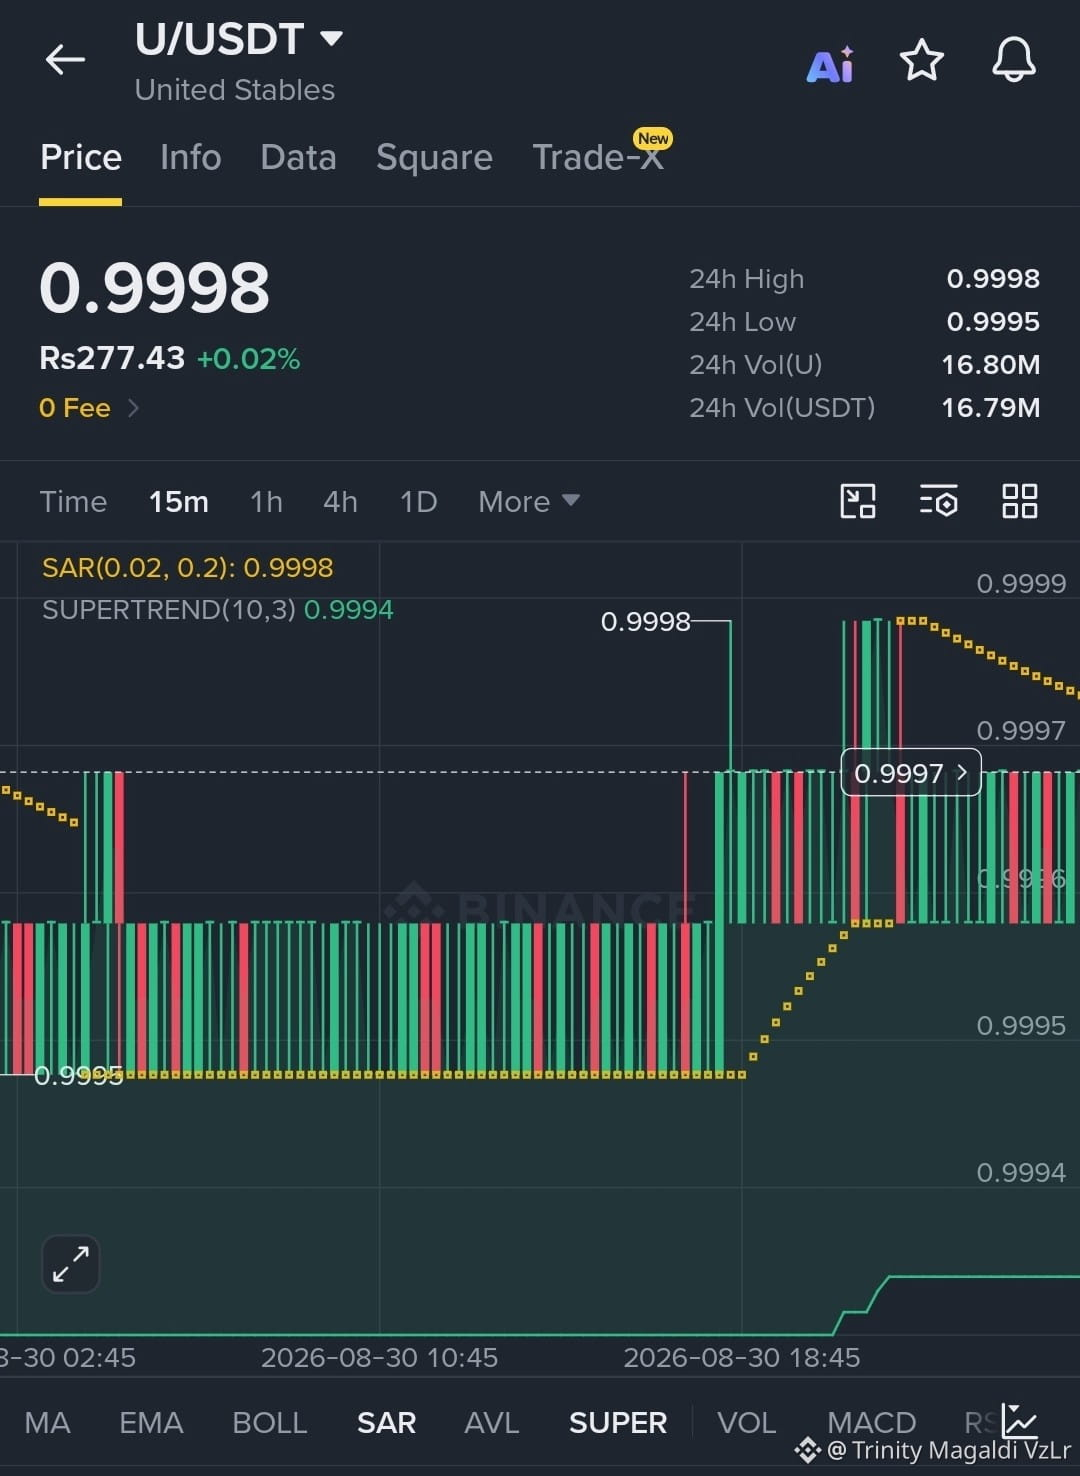
Task: Click the 2026-08-30 10:45 time label
Action: coord(379,1357)
